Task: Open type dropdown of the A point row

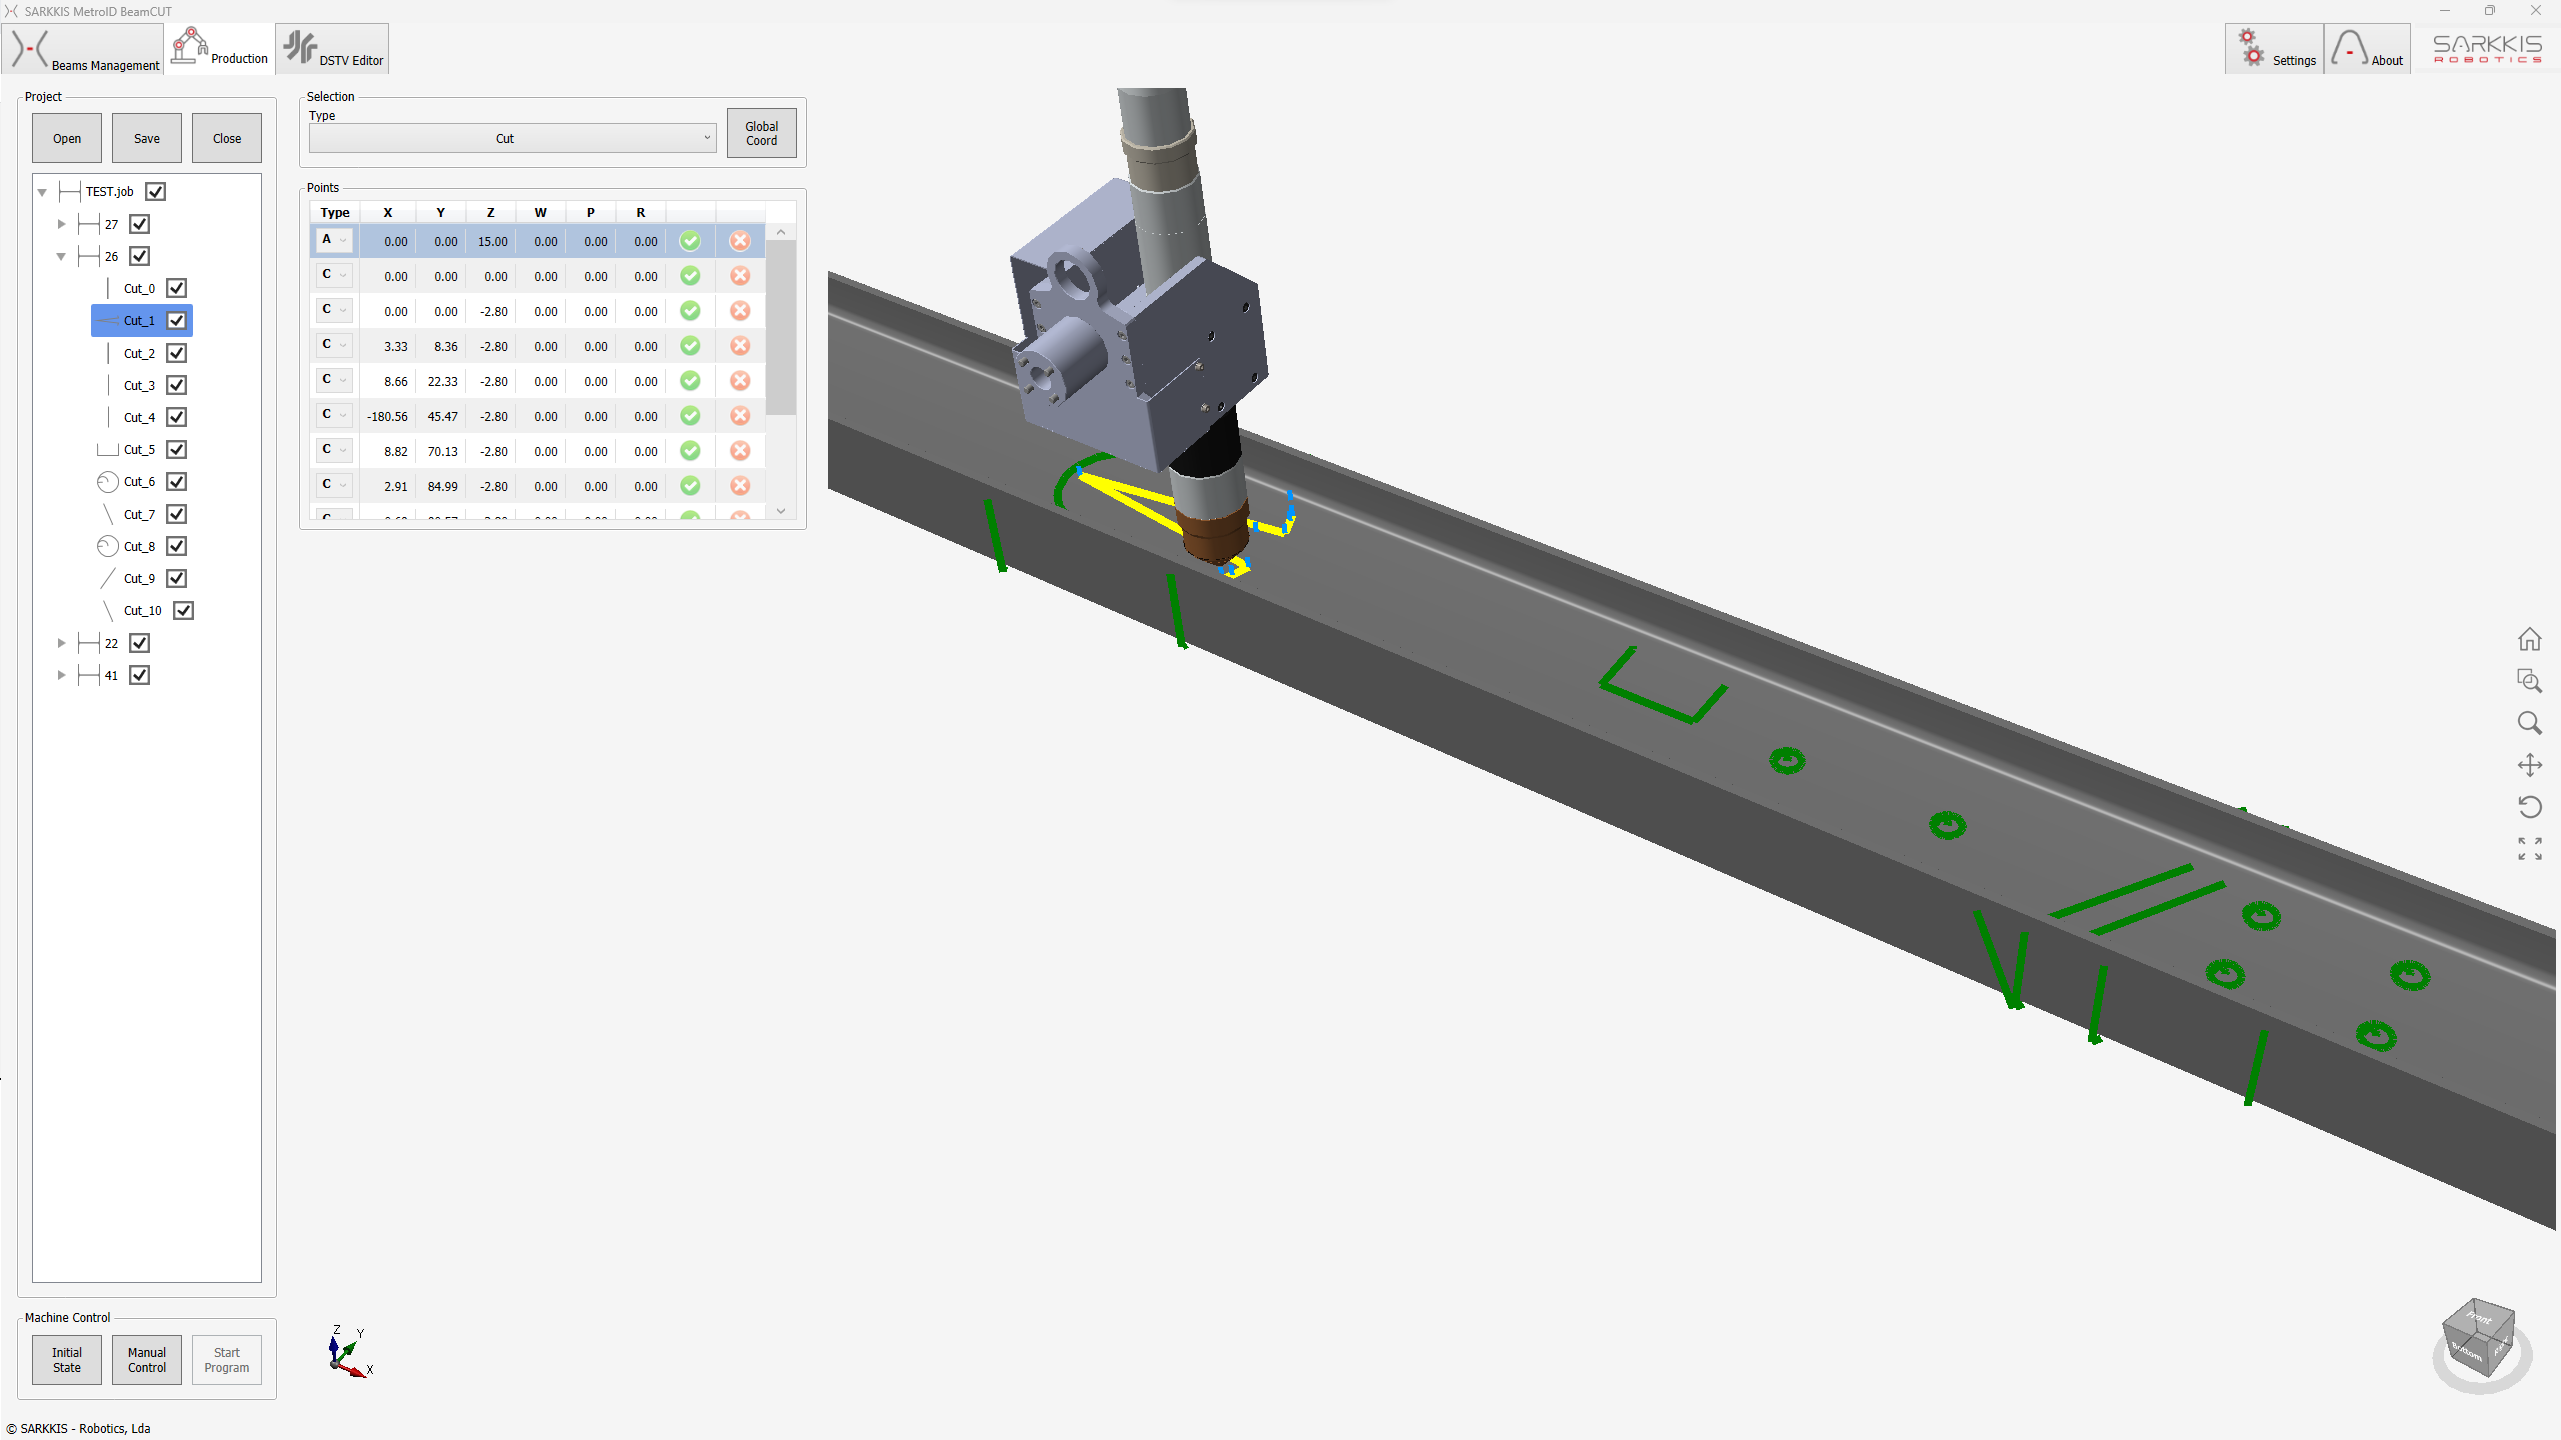Action: (334, 240)
